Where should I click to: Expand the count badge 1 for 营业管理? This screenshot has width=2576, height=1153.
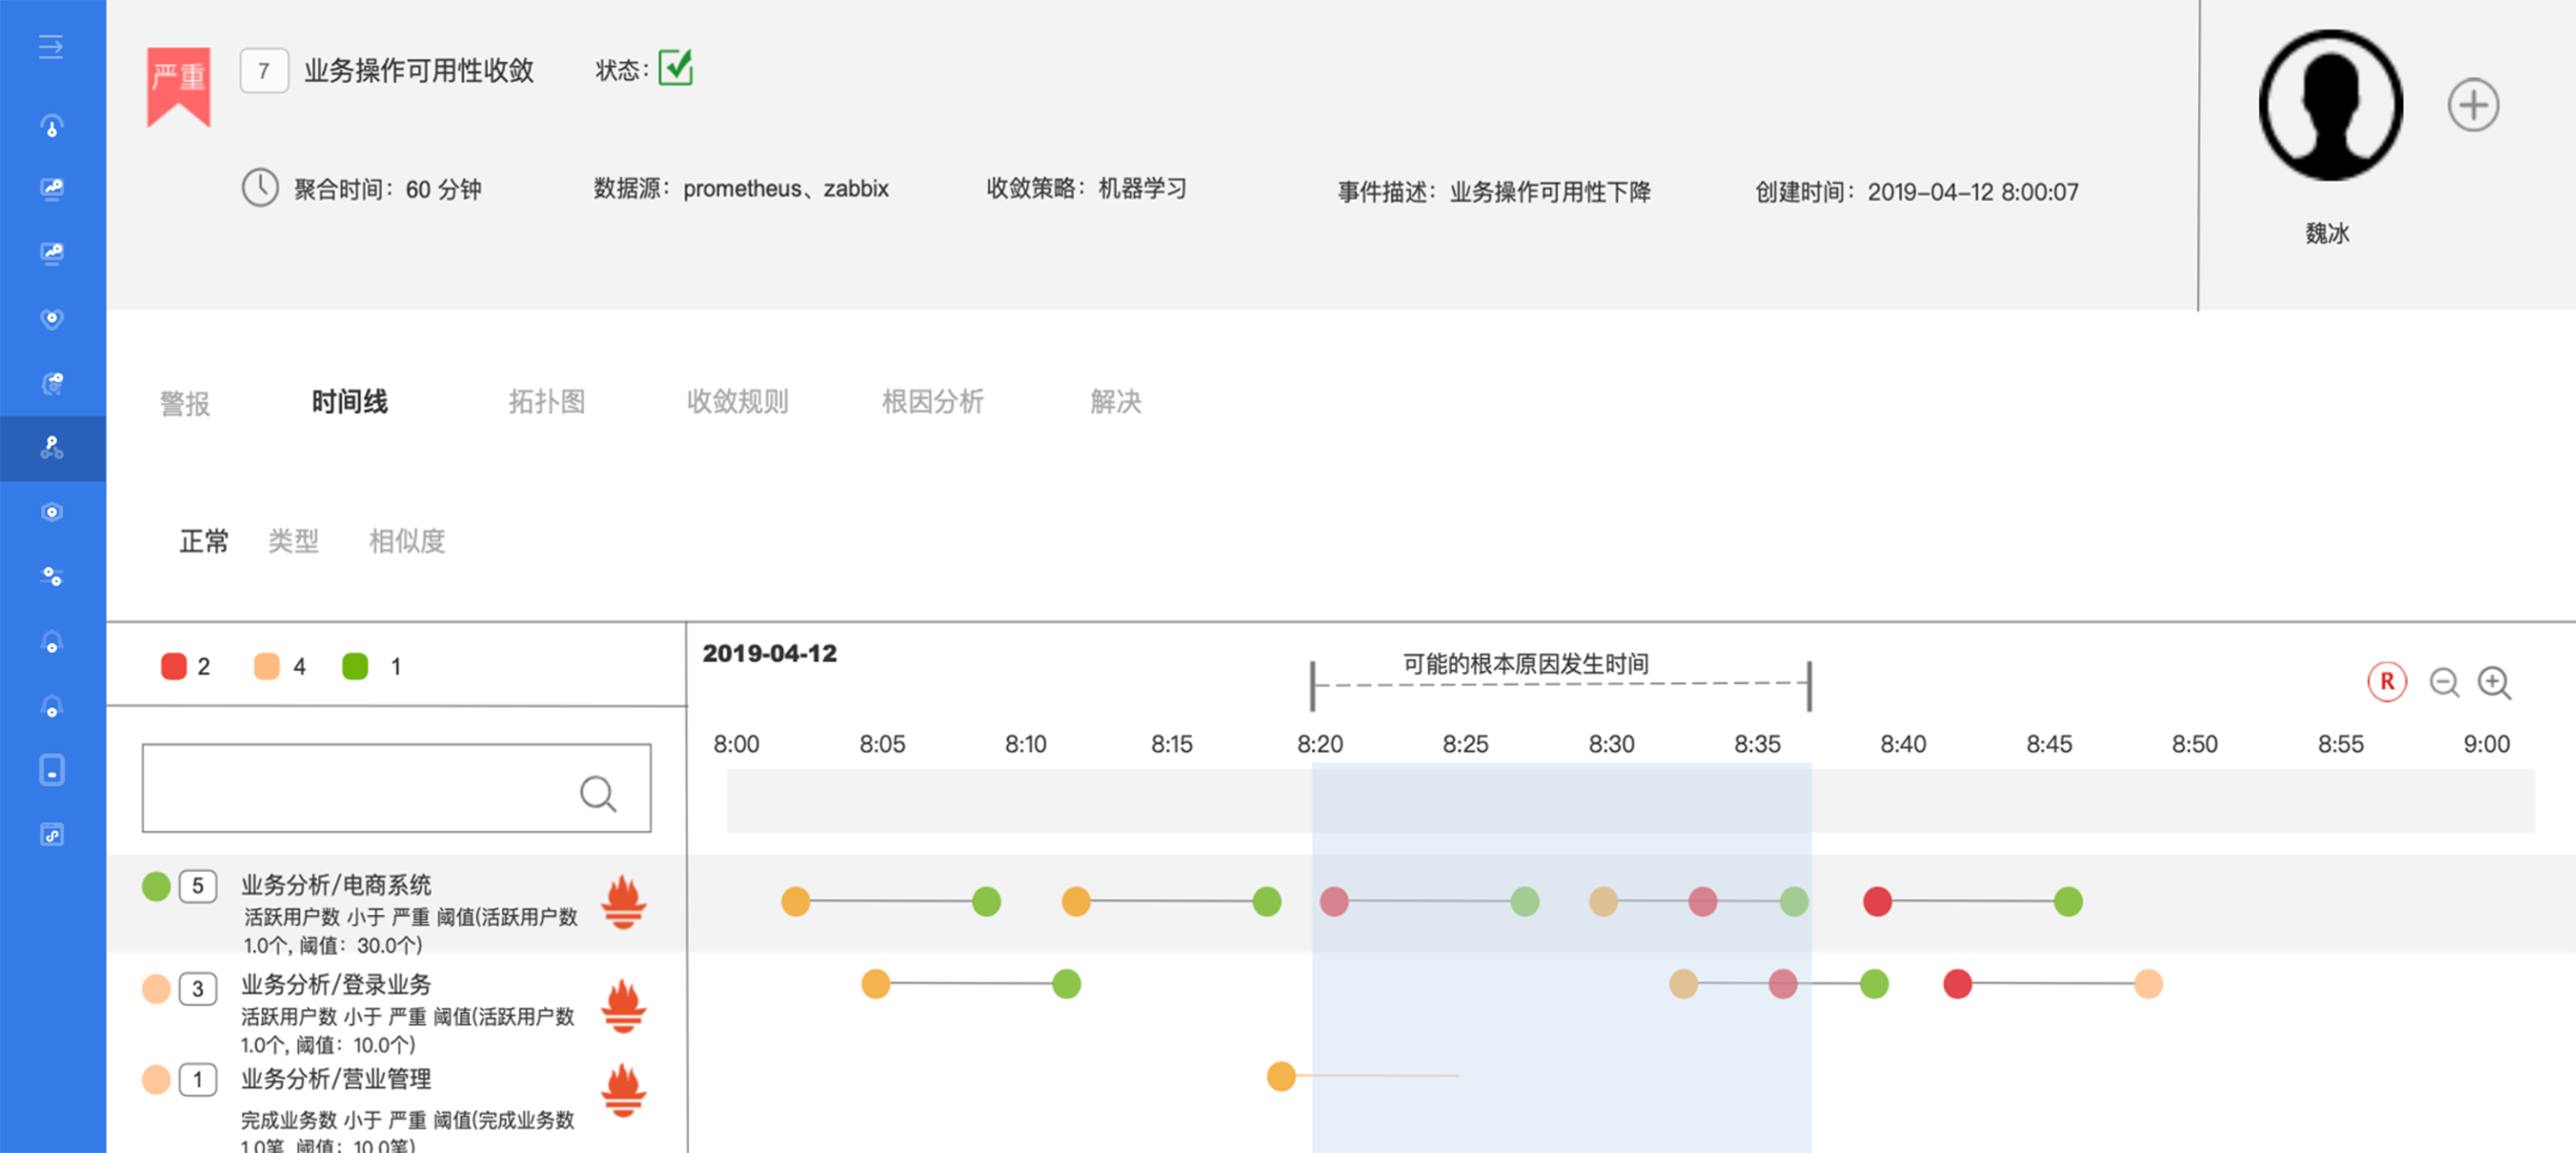click(198, 1080)
